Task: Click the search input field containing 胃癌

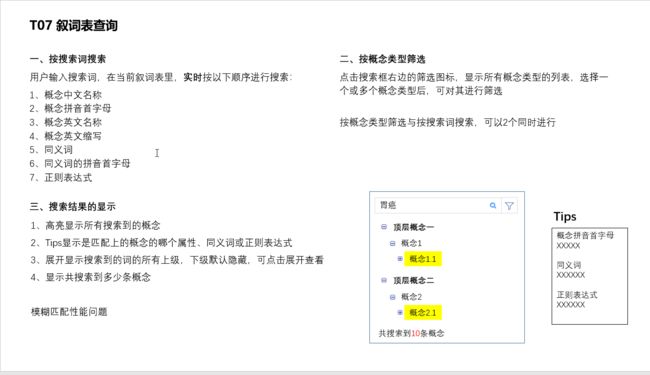Action: [438, 206]
